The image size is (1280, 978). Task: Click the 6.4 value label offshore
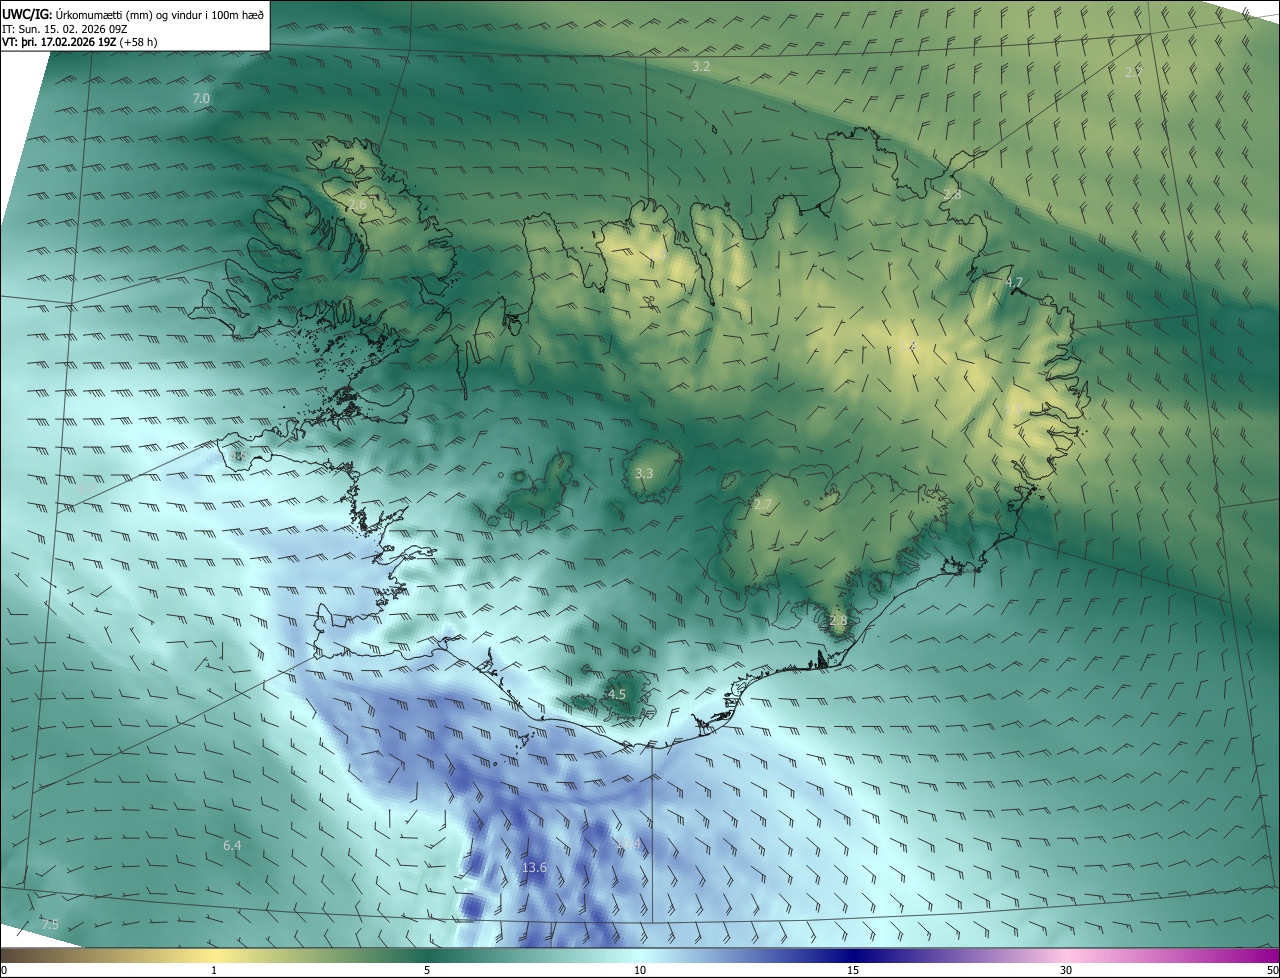232,845
